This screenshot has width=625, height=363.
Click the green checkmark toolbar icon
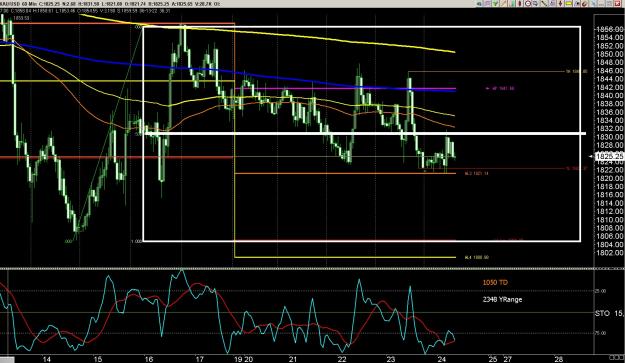pyautogui.click(x=495, y=4)
